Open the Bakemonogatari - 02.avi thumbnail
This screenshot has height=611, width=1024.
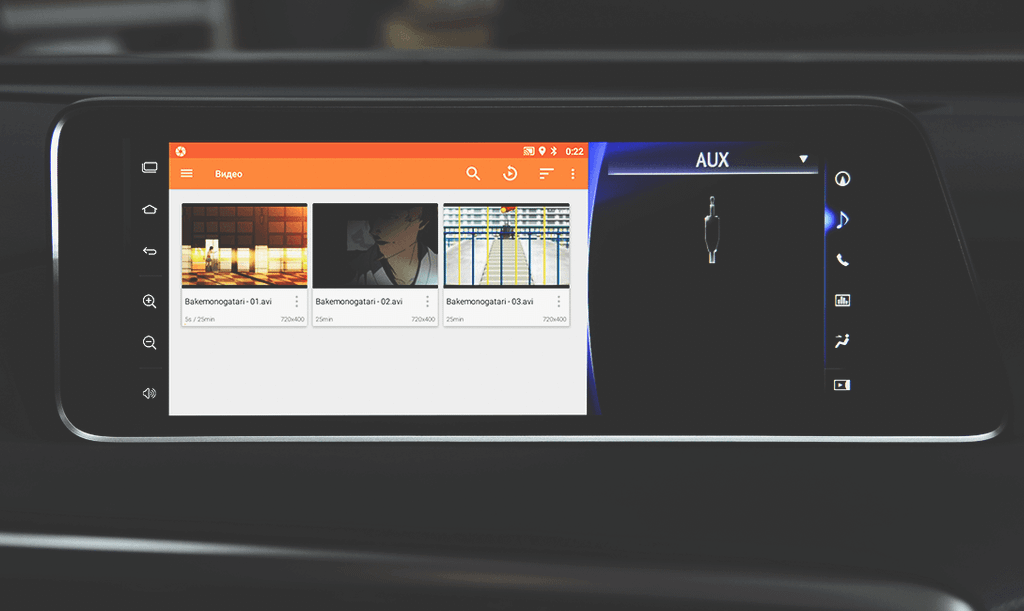pyautogui.click(x=375, y=245)
